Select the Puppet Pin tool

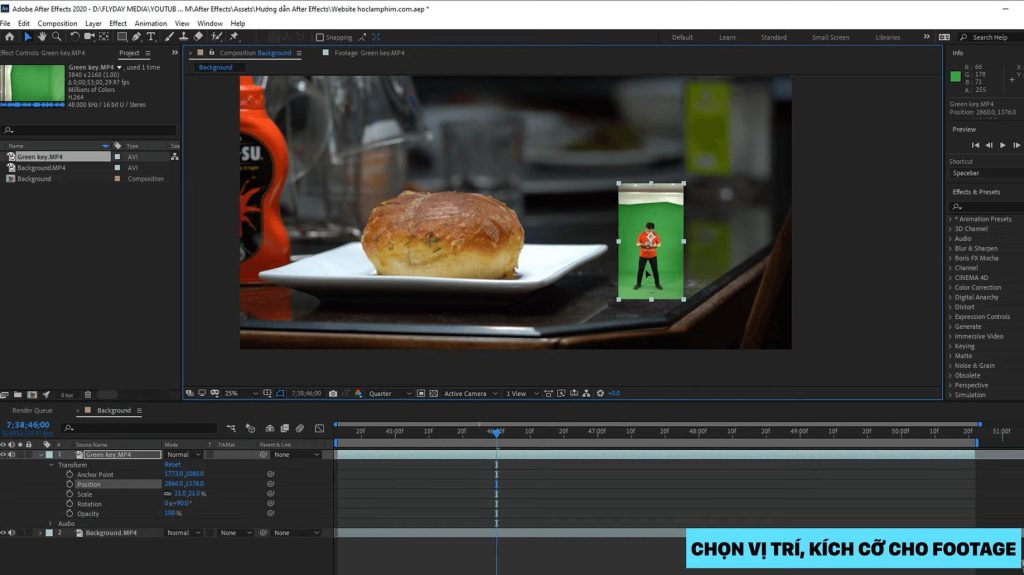click(234, 37)
